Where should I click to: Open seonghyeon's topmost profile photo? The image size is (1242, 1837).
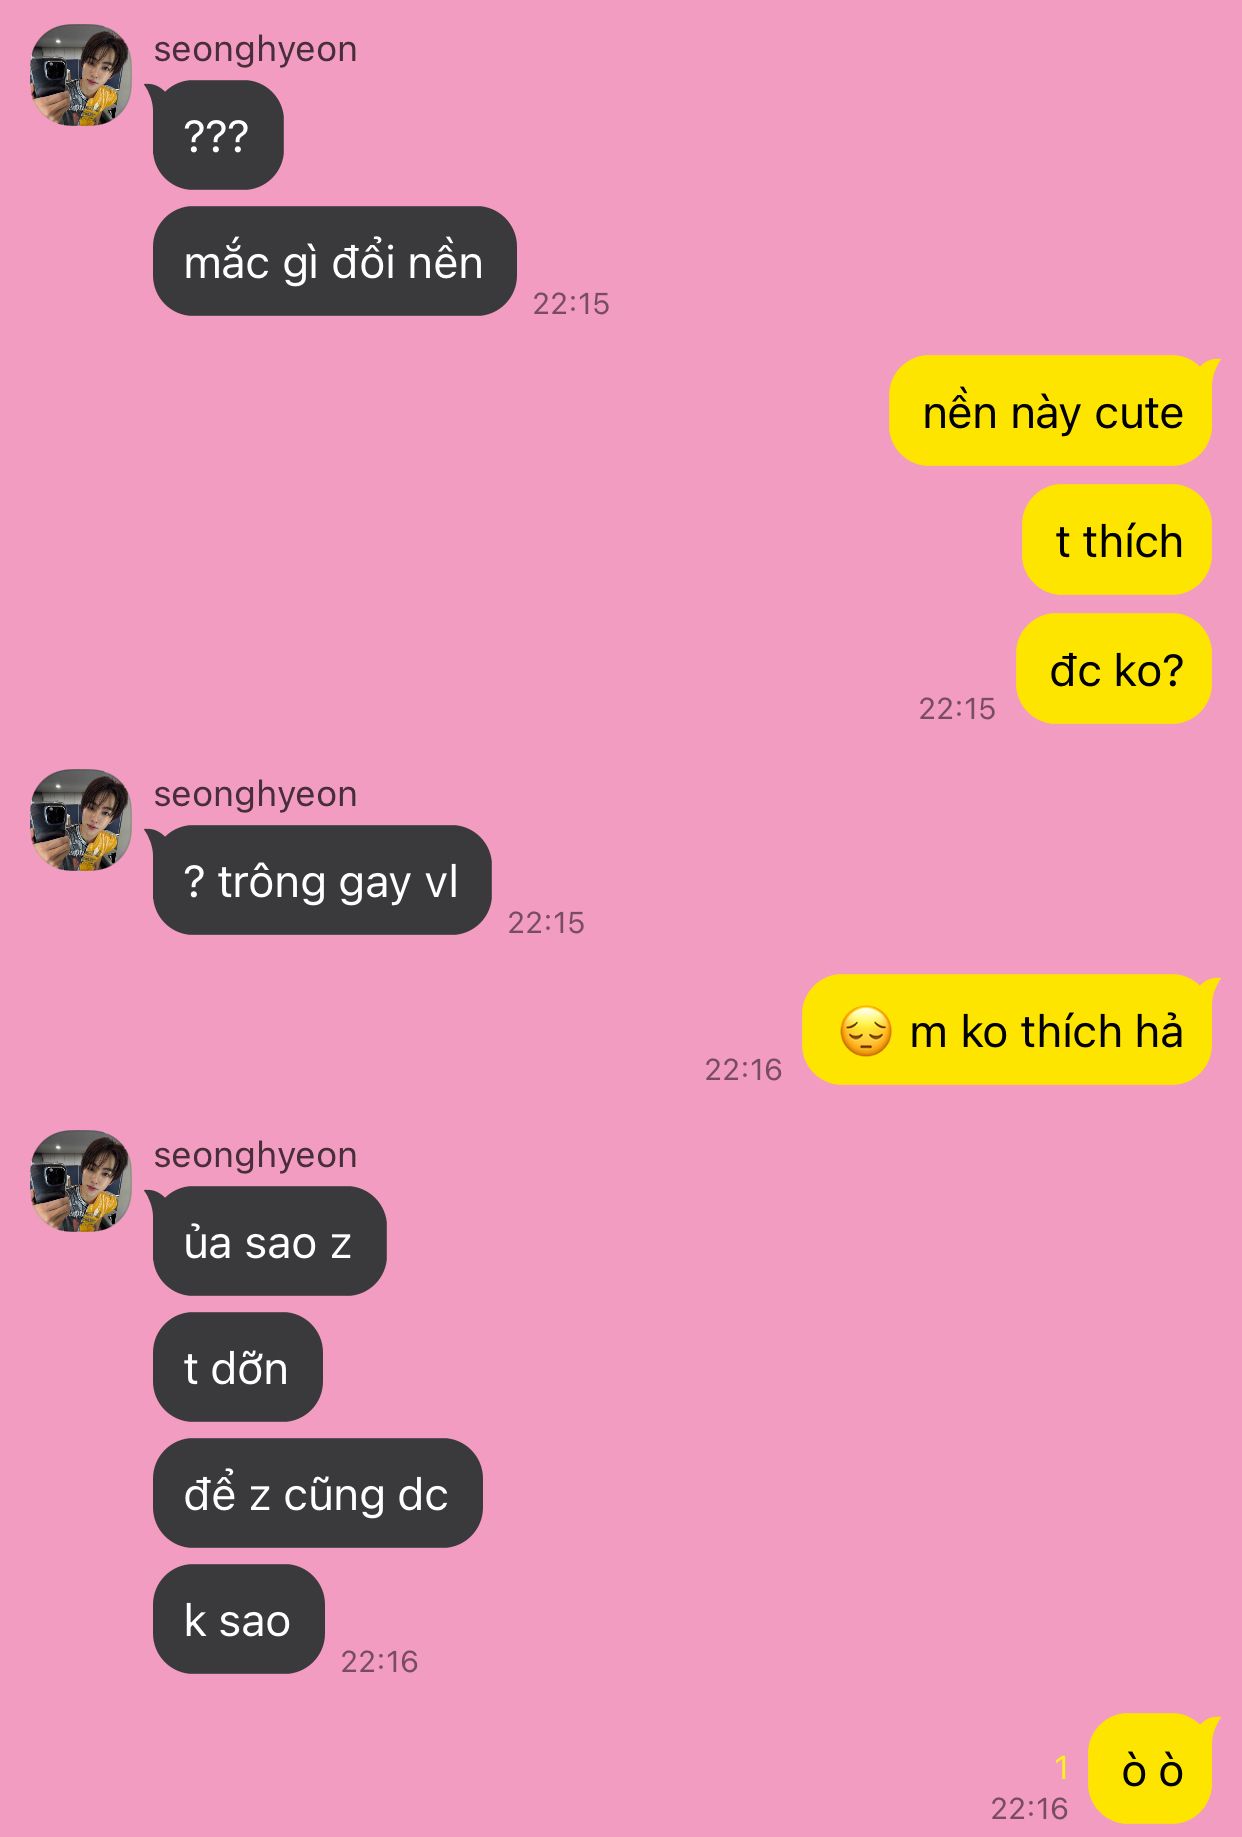81,75
